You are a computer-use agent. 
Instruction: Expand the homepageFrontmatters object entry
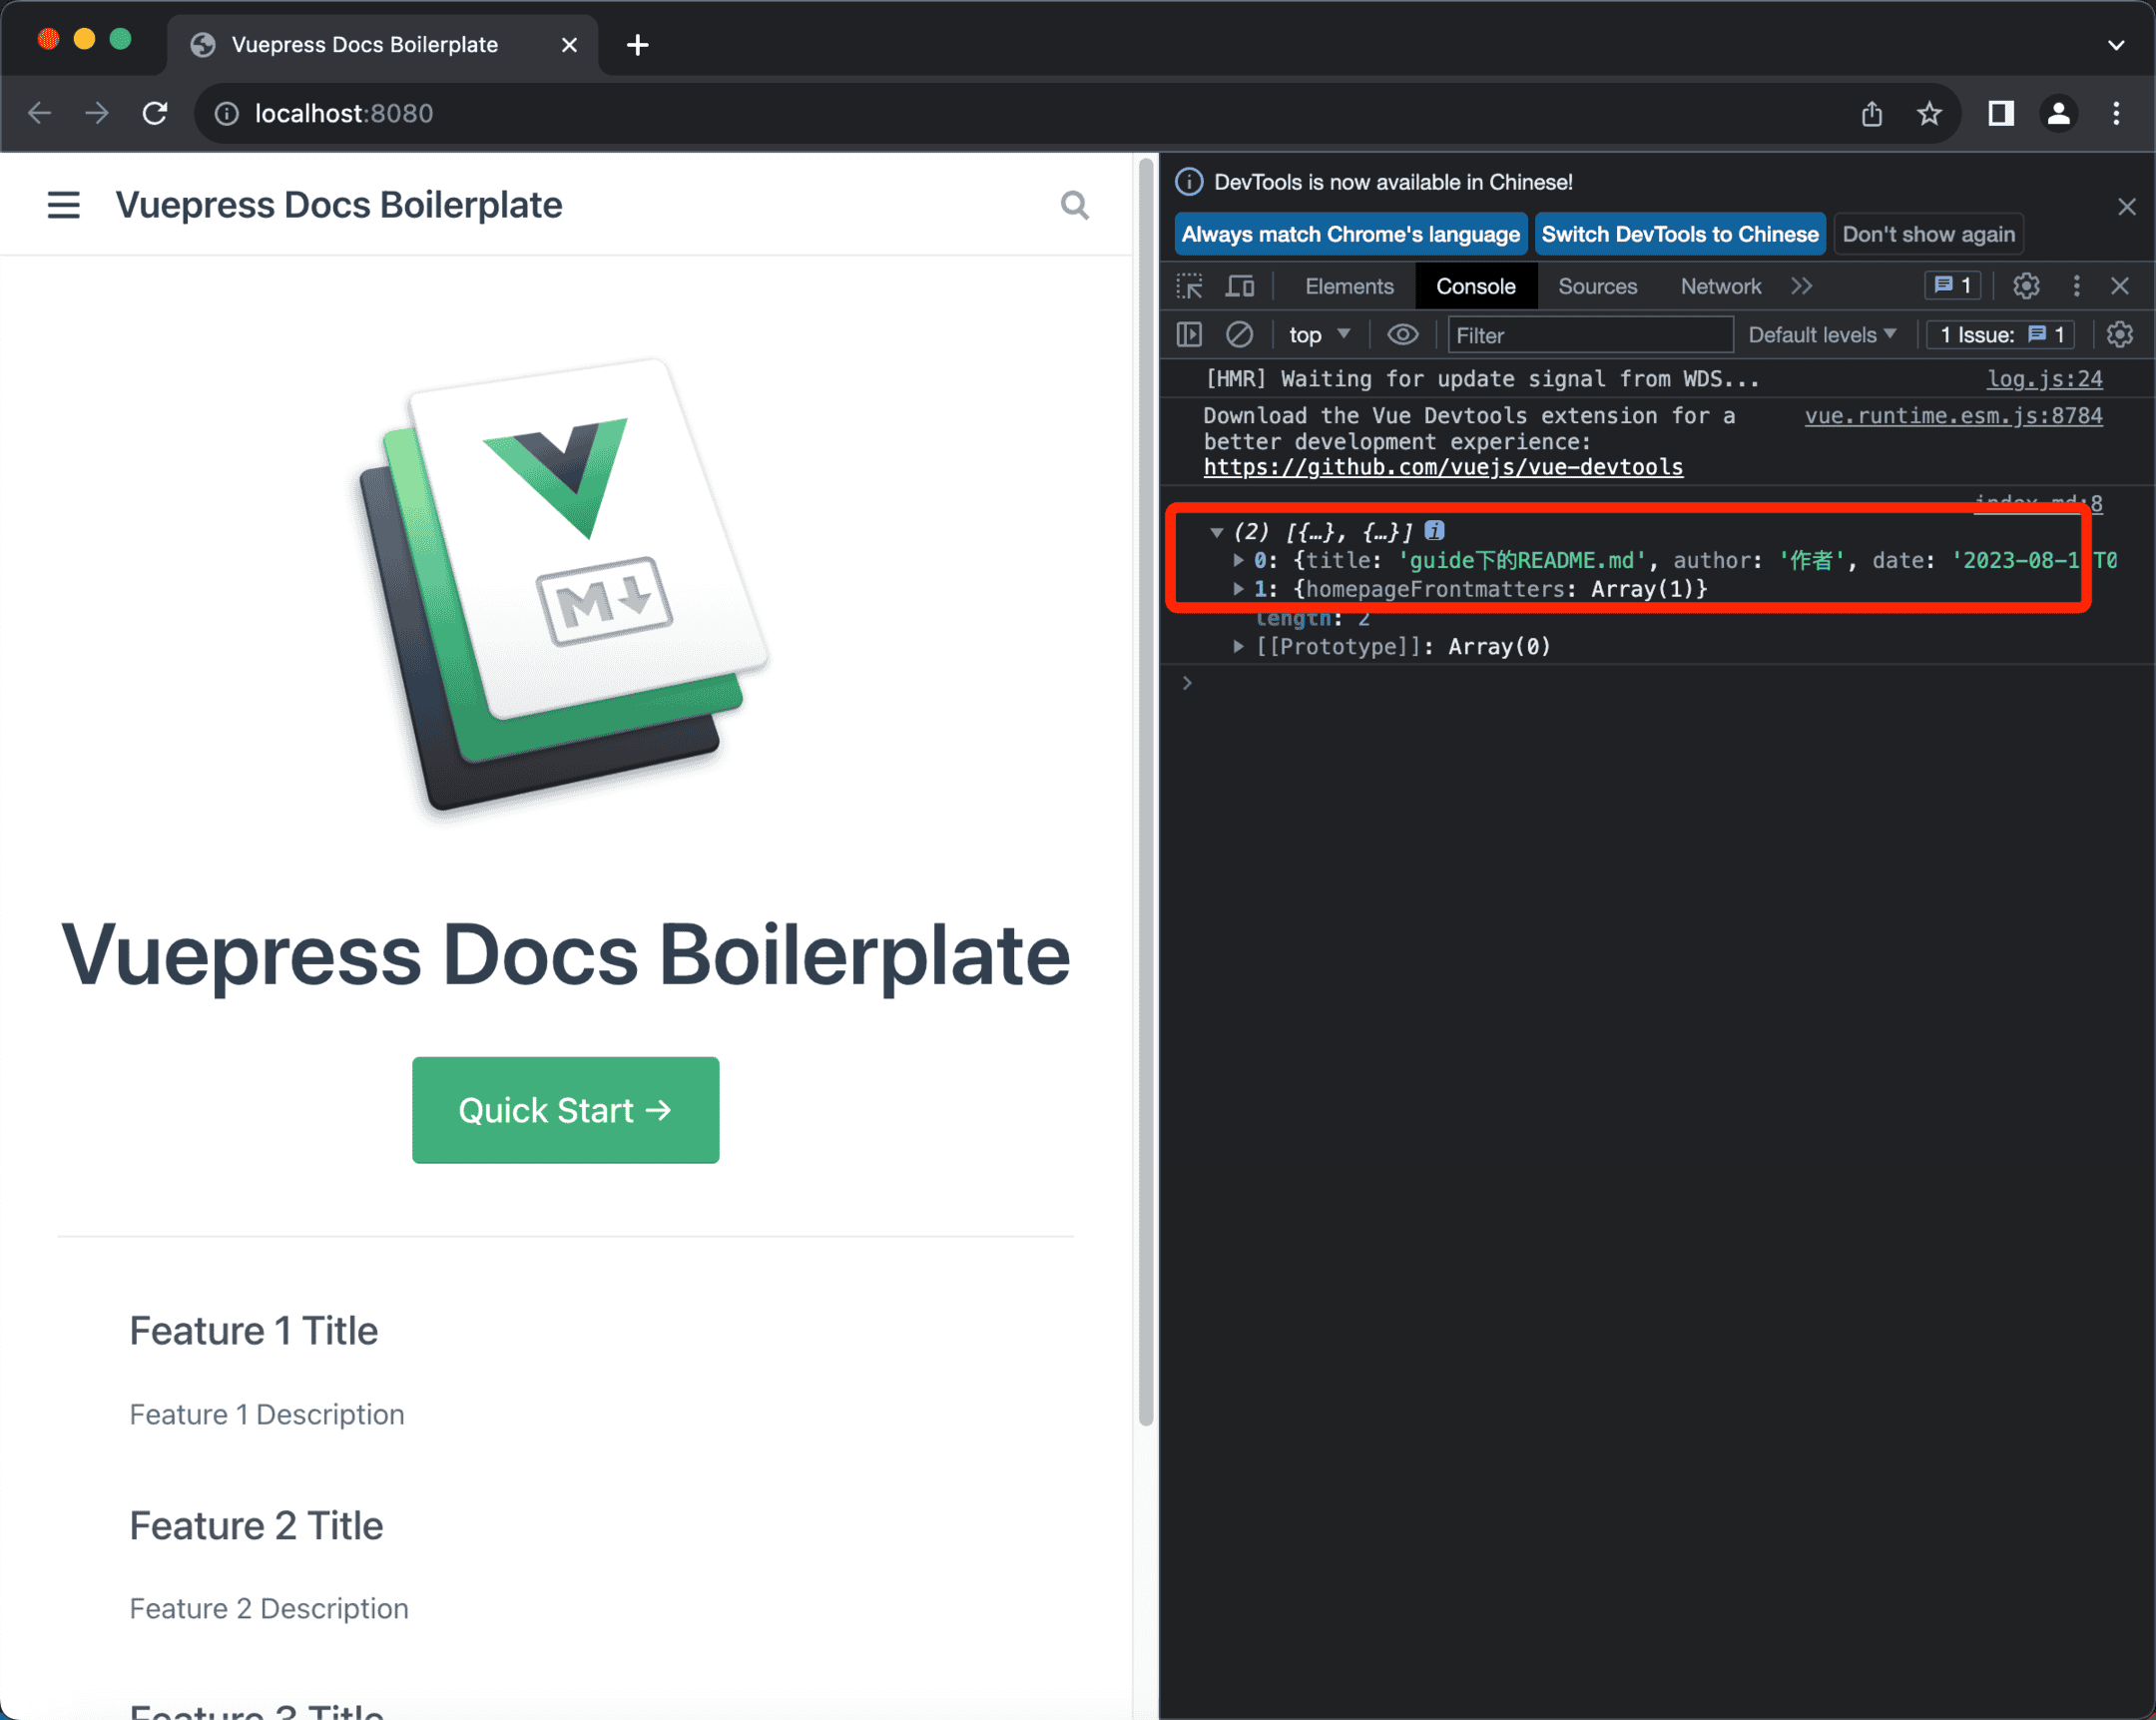[1238, 589]
